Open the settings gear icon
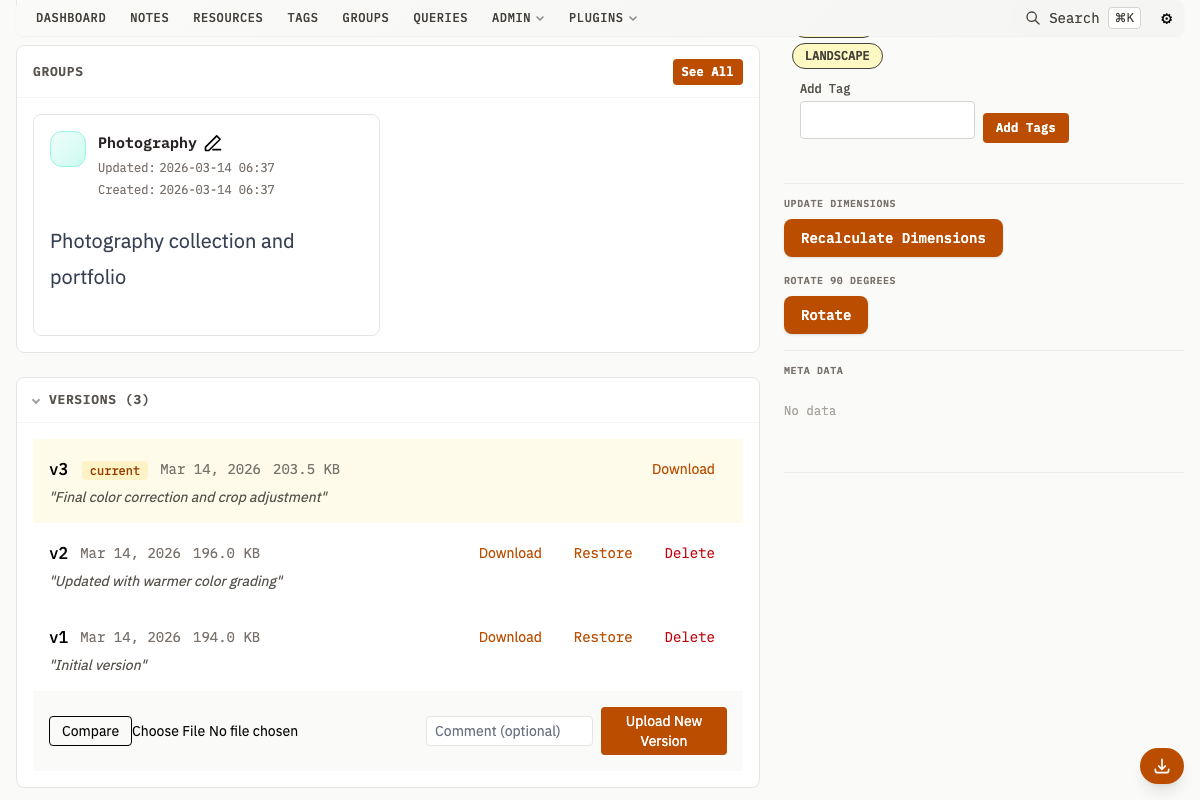 (x=1166, y=18)
